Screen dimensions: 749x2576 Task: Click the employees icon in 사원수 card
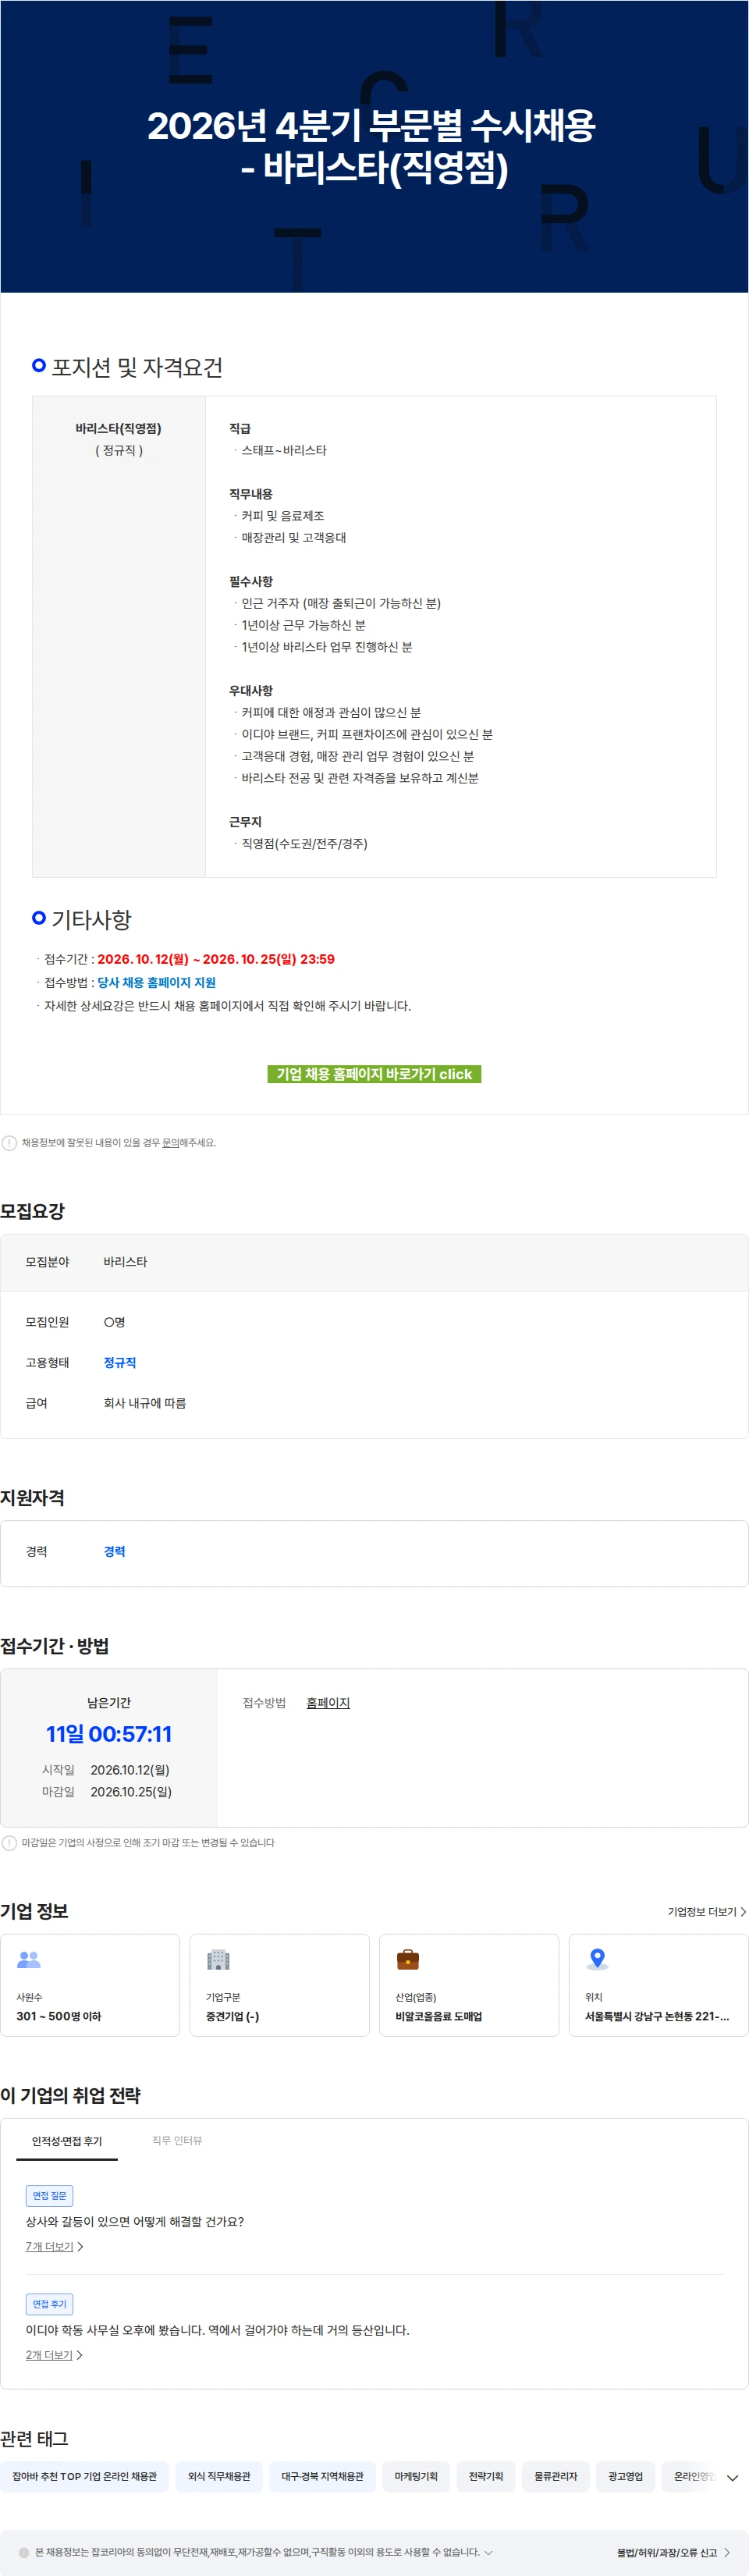tap(29, 1959)
